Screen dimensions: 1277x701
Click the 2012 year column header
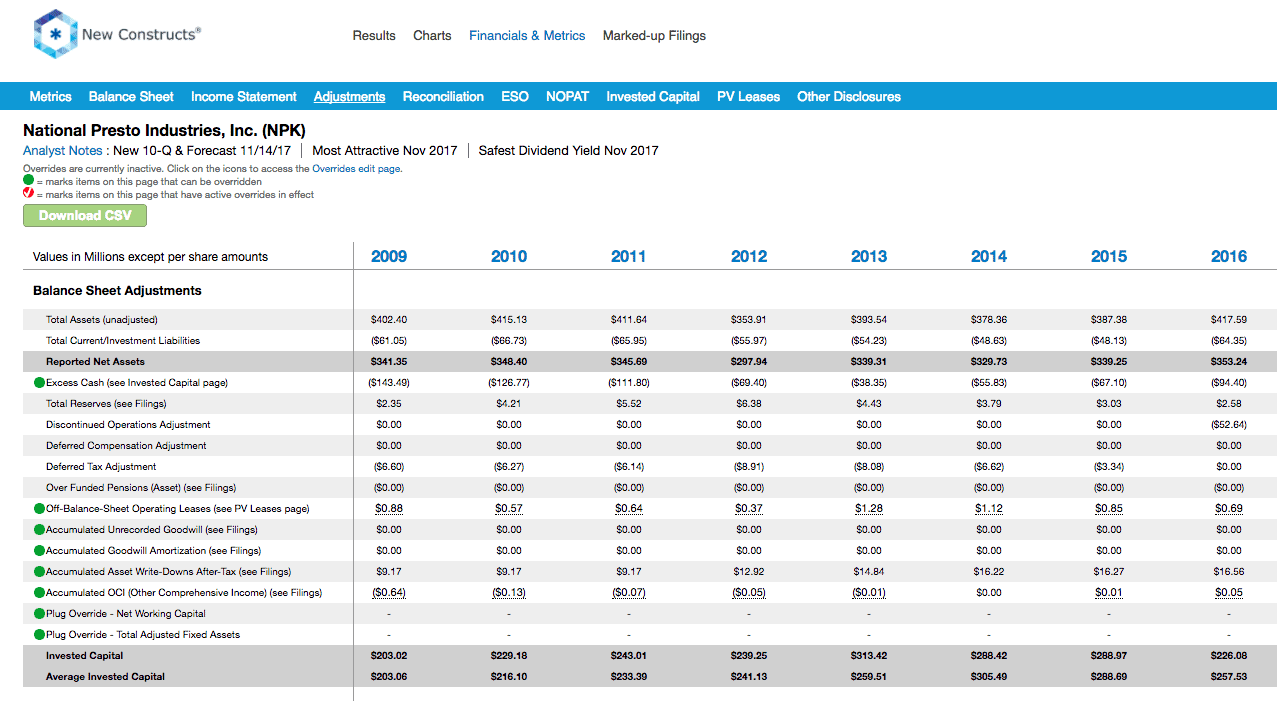click(749, 257)
